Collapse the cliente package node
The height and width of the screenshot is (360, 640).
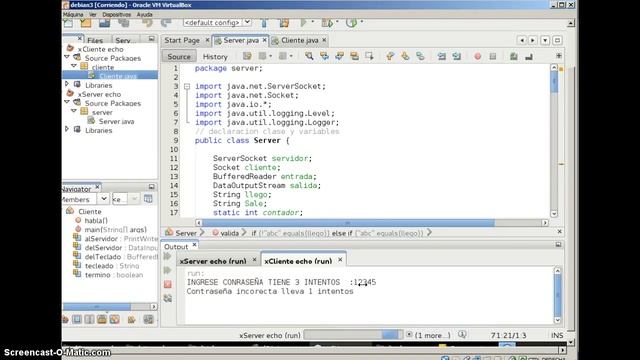tap(74, 66)
